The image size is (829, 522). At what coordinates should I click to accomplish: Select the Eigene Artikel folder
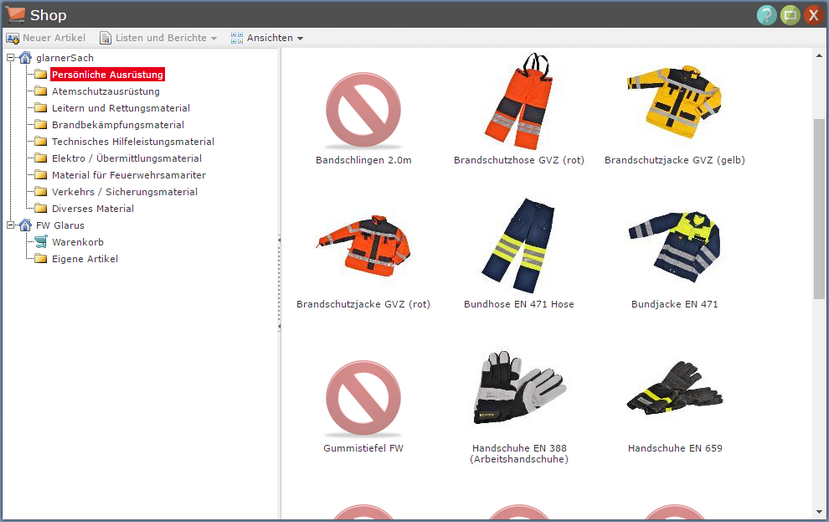point(85,259)
